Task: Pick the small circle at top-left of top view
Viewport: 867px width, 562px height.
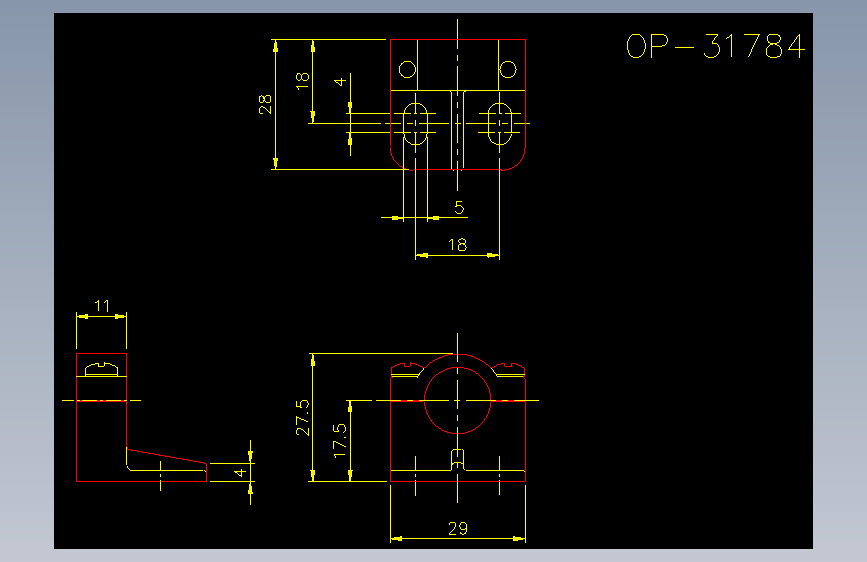Action: tap(408, 70)
